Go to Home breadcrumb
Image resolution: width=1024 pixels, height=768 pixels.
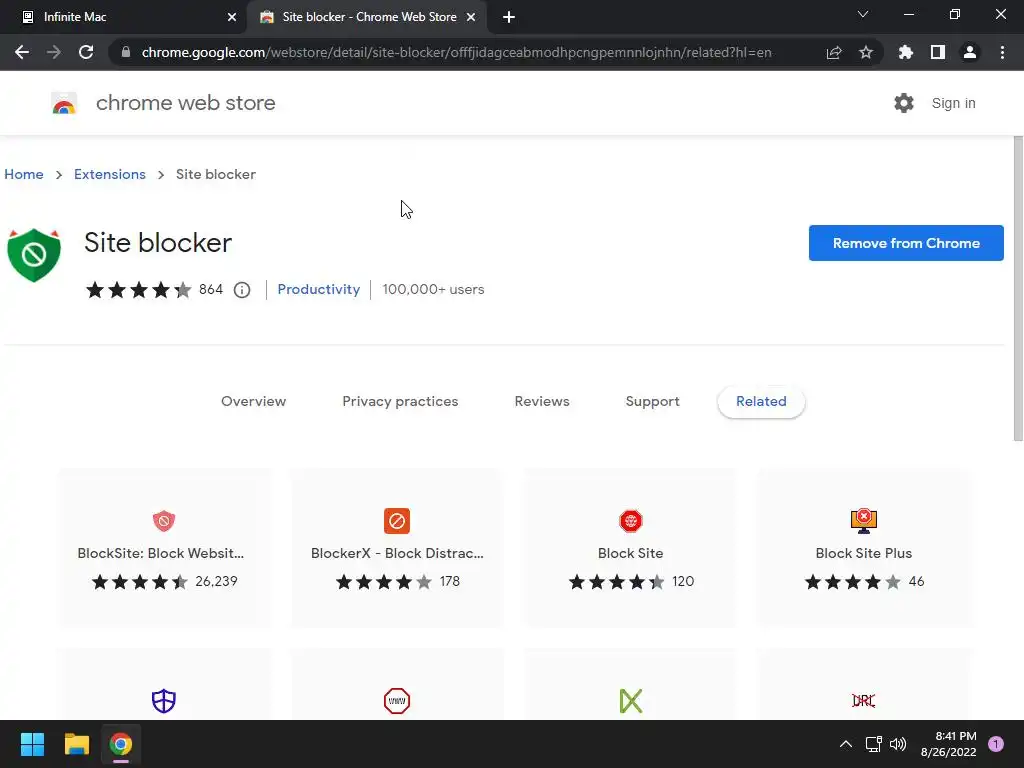click(x=24, y=174)
